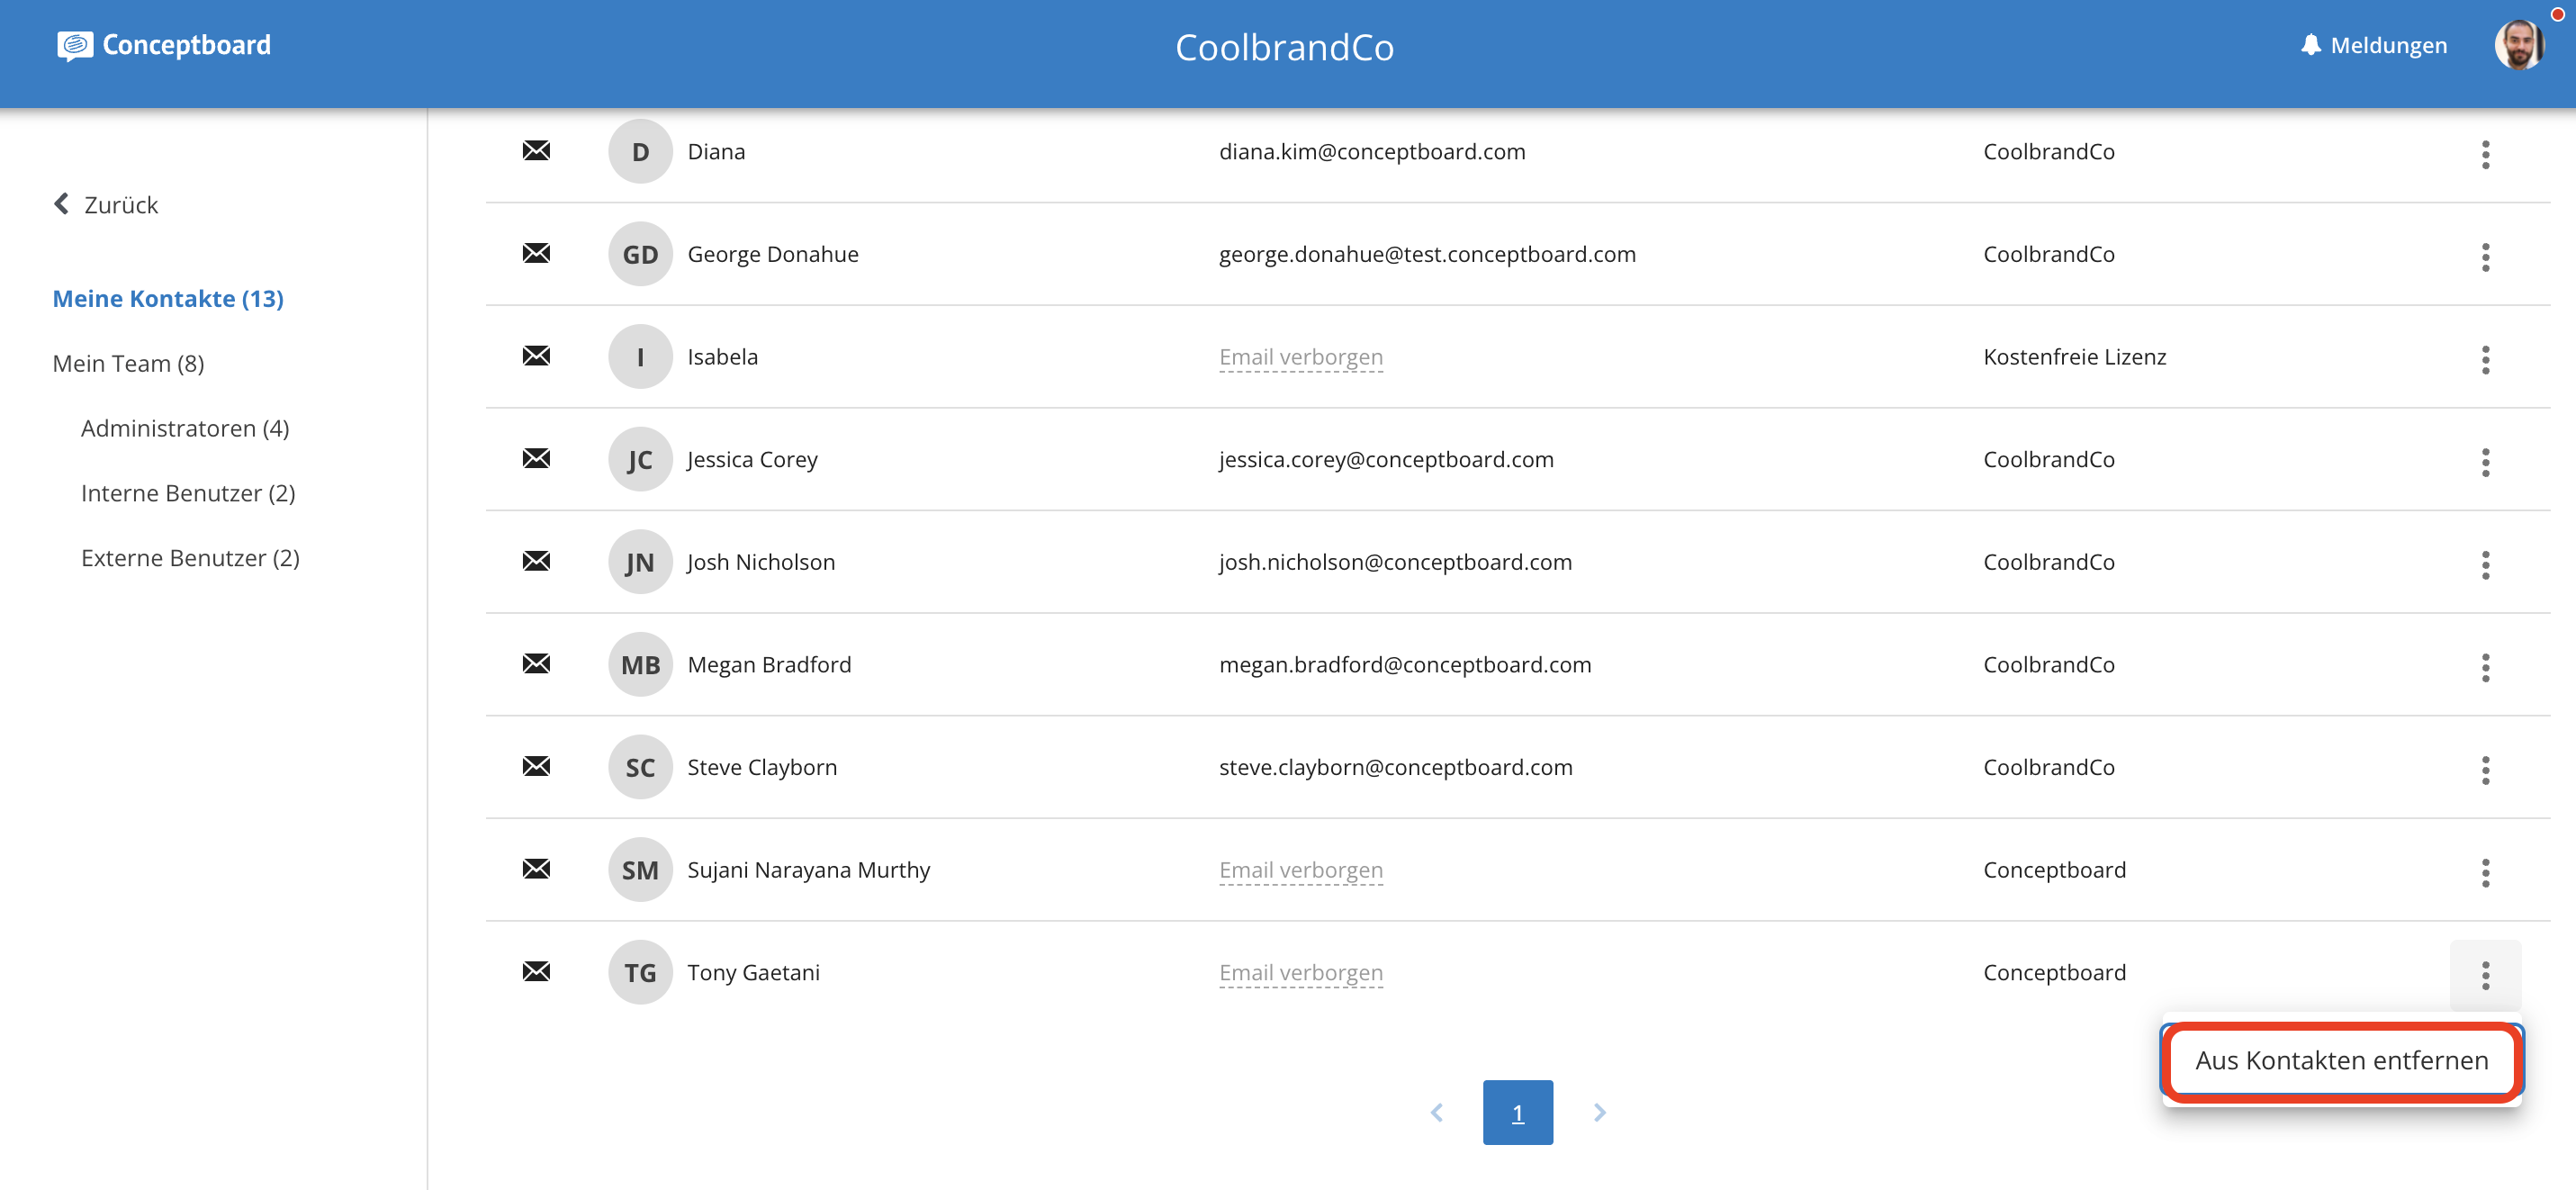Open the three-dot menu for Steve Clayborn
Screen dimensions: 2576x1190
click(2485, 770)
